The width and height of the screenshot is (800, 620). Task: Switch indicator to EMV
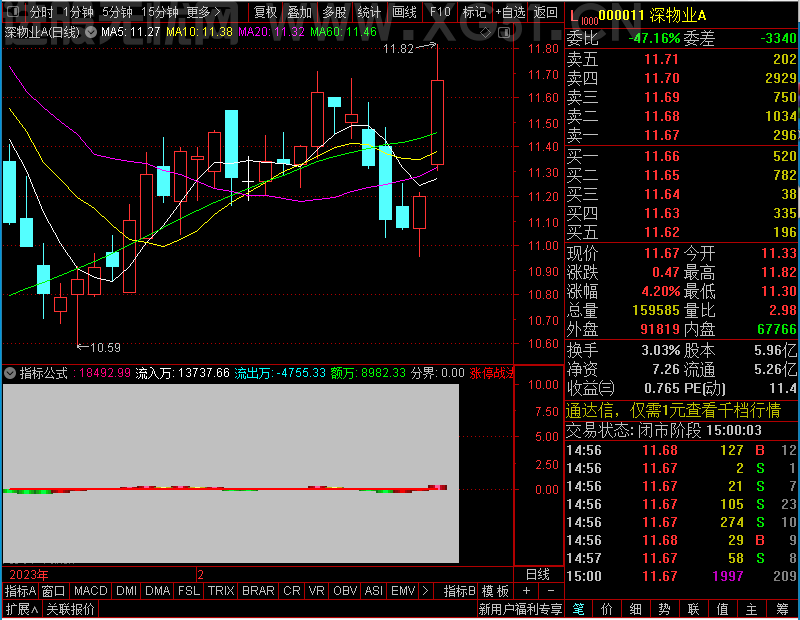coord(403,591)
